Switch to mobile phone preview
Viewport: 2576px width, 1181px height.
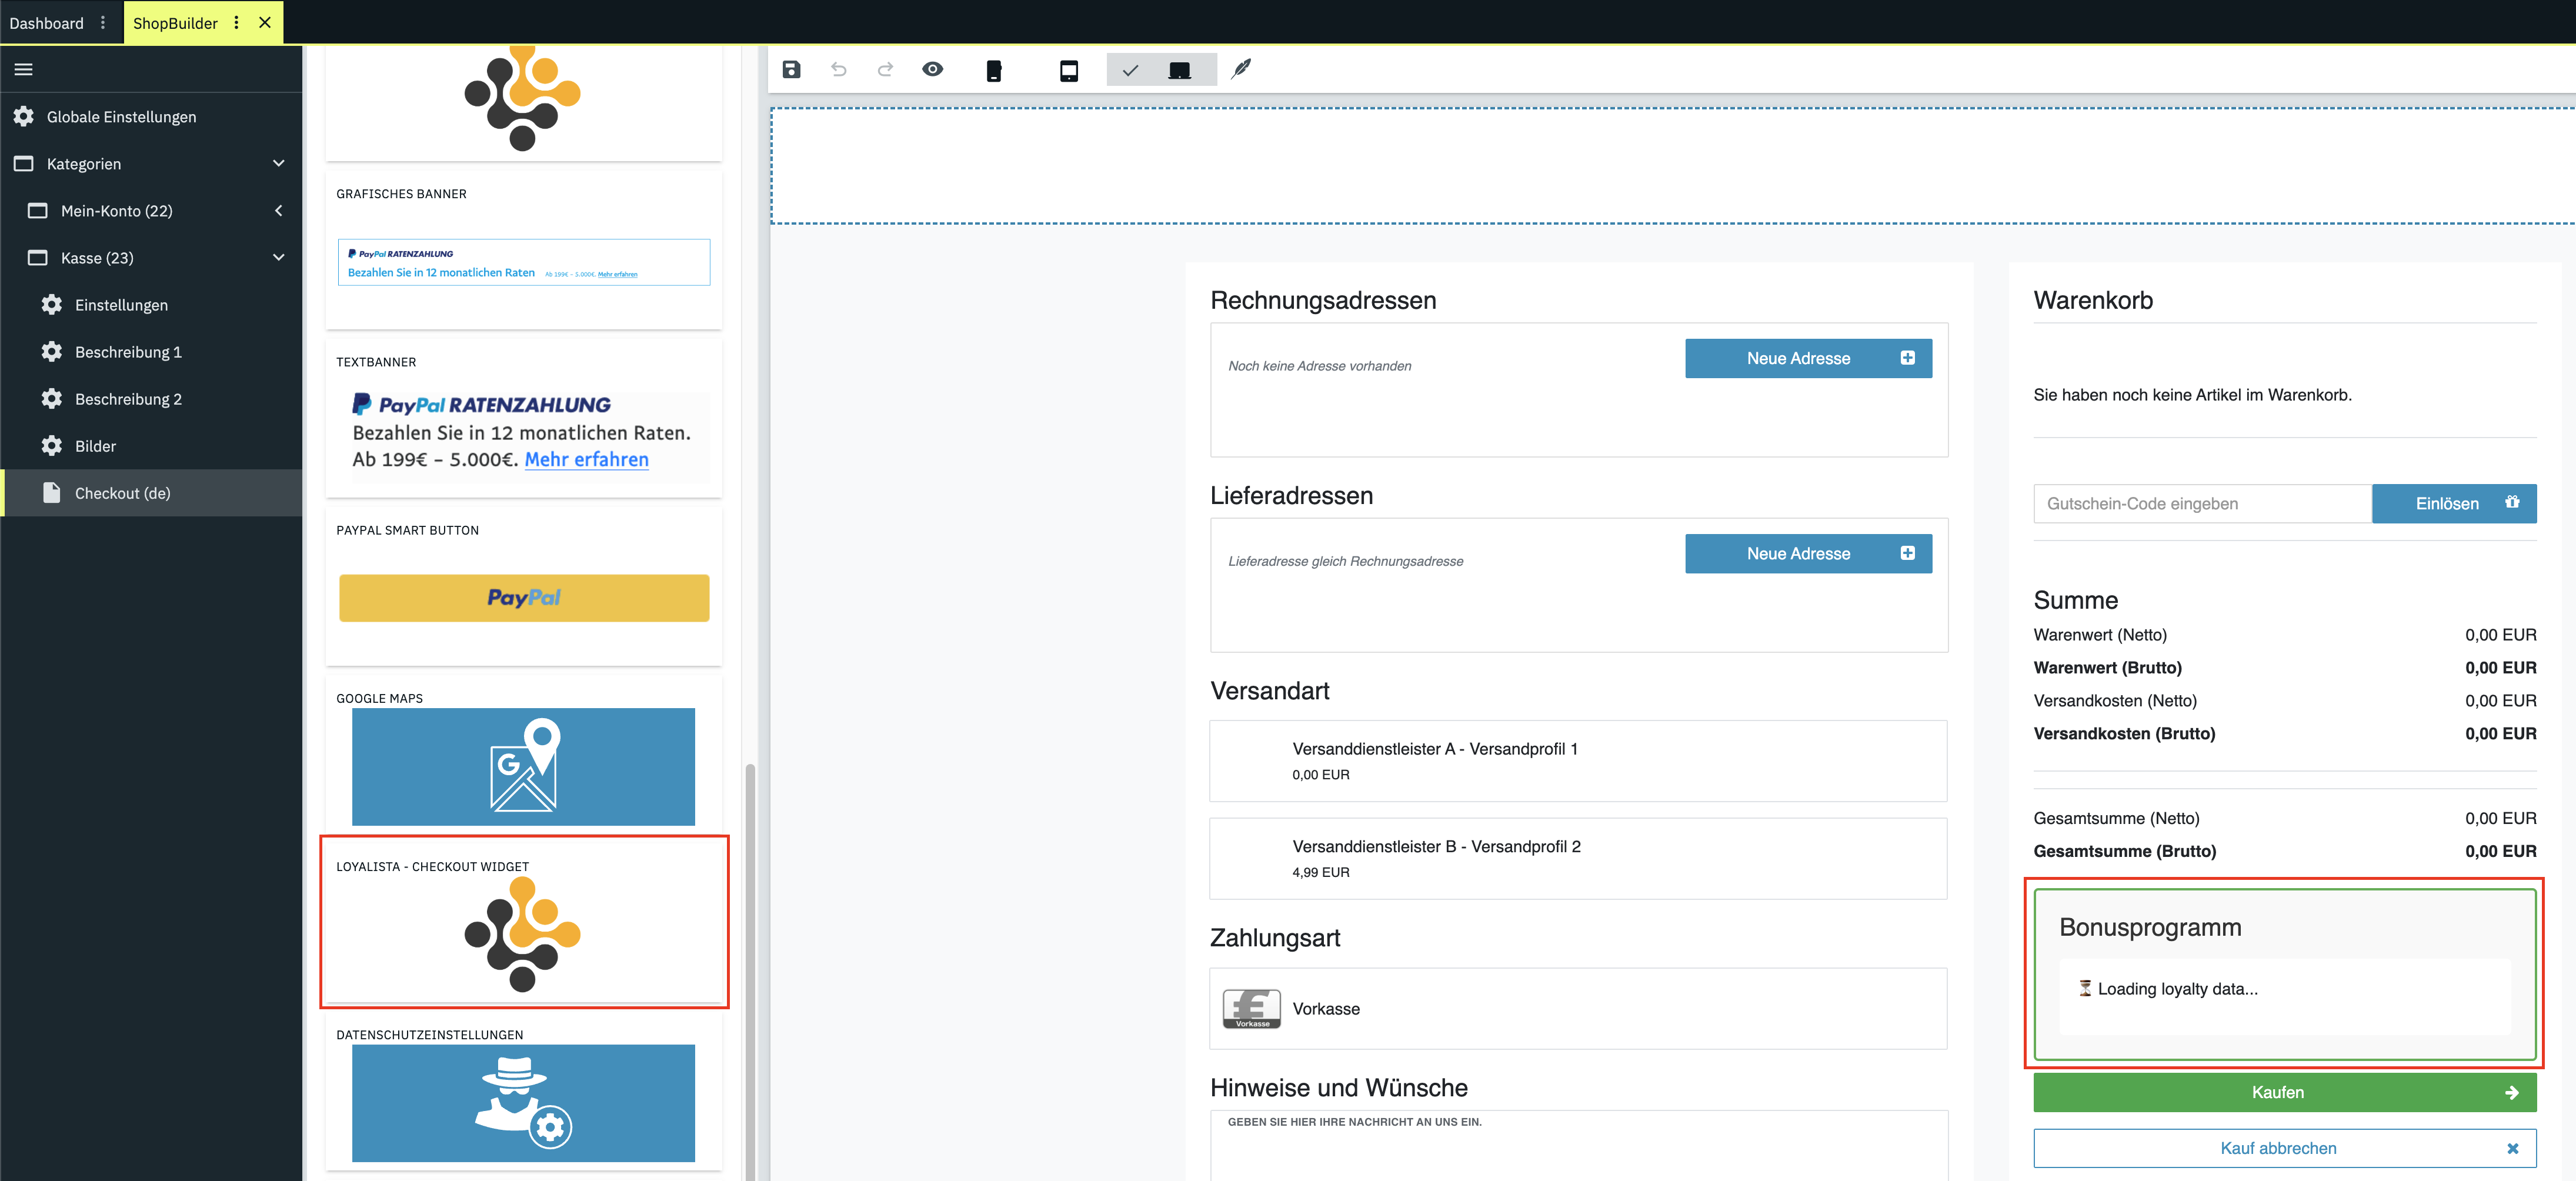993,70
